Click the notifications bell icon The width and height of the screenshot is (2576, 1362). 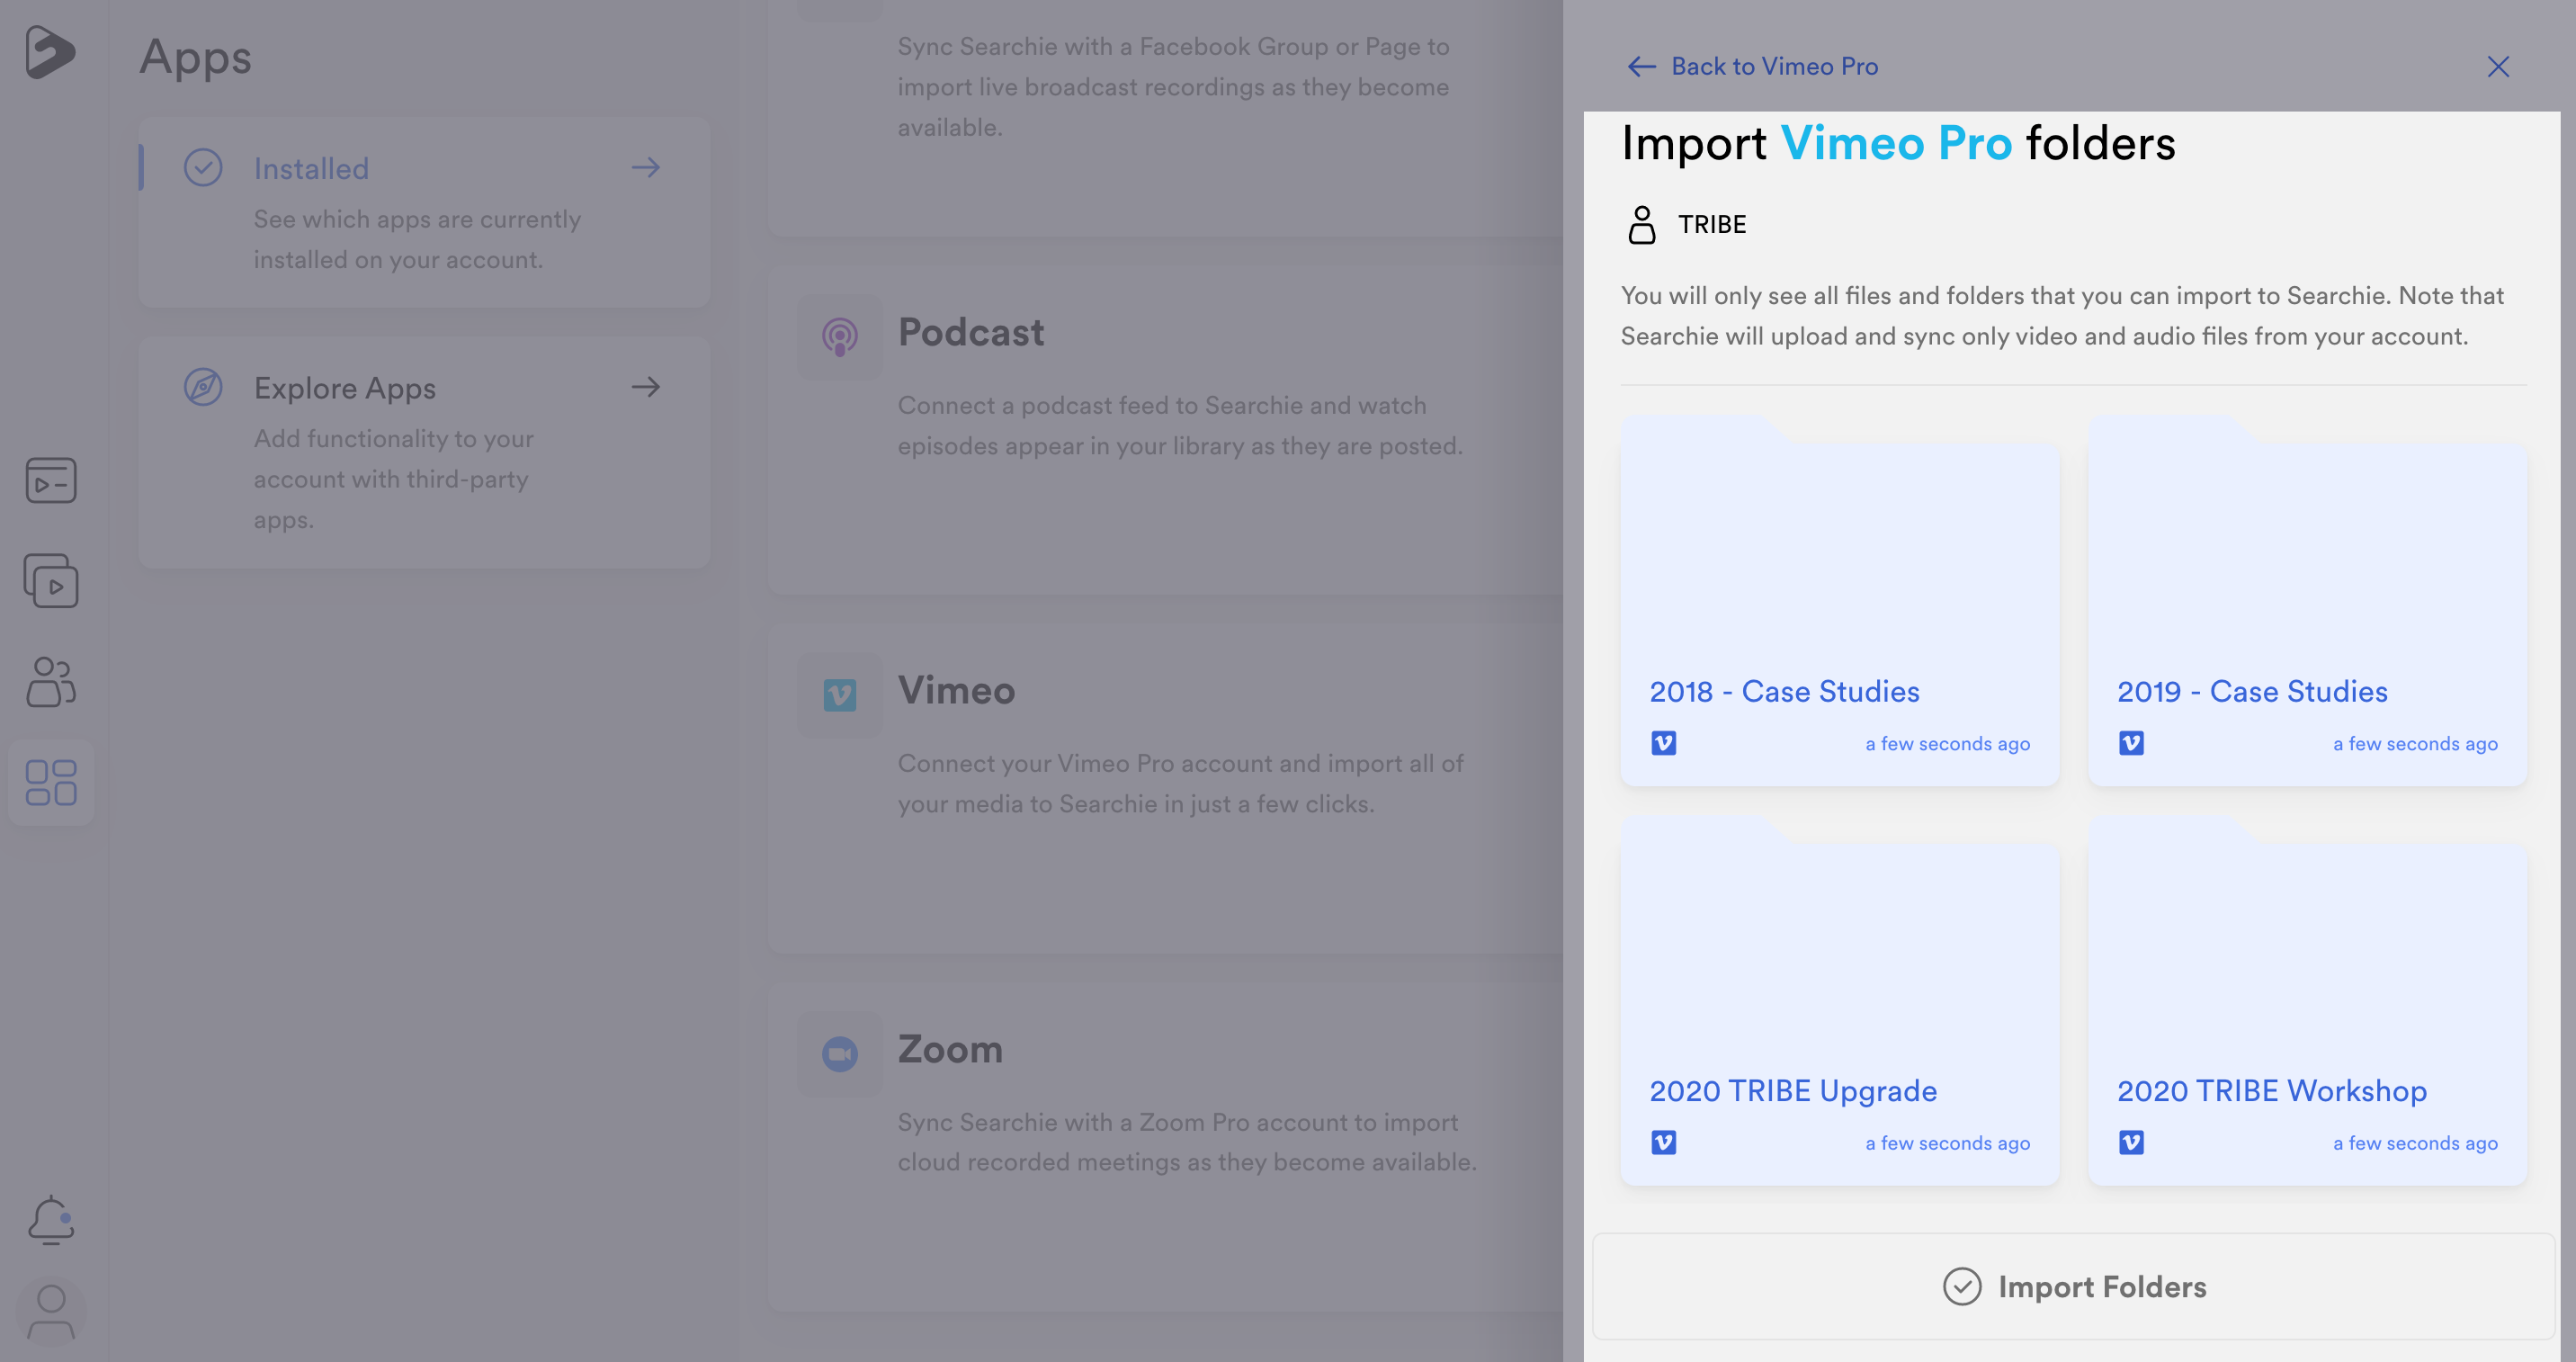point(51,1219)
